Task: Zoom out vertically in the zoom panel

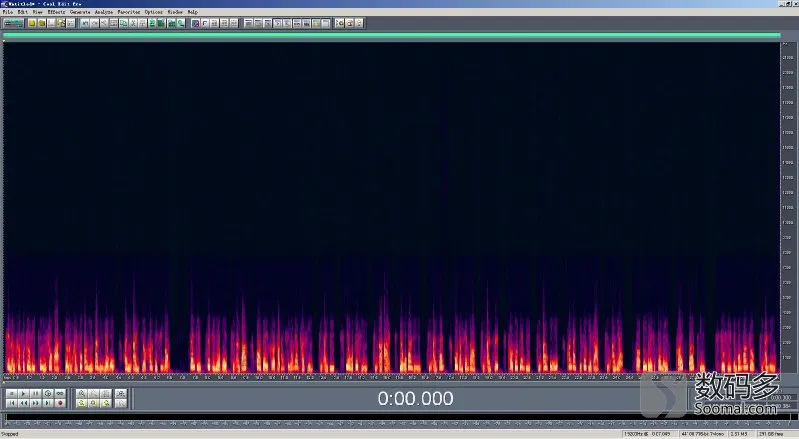Action: [121, 403]
